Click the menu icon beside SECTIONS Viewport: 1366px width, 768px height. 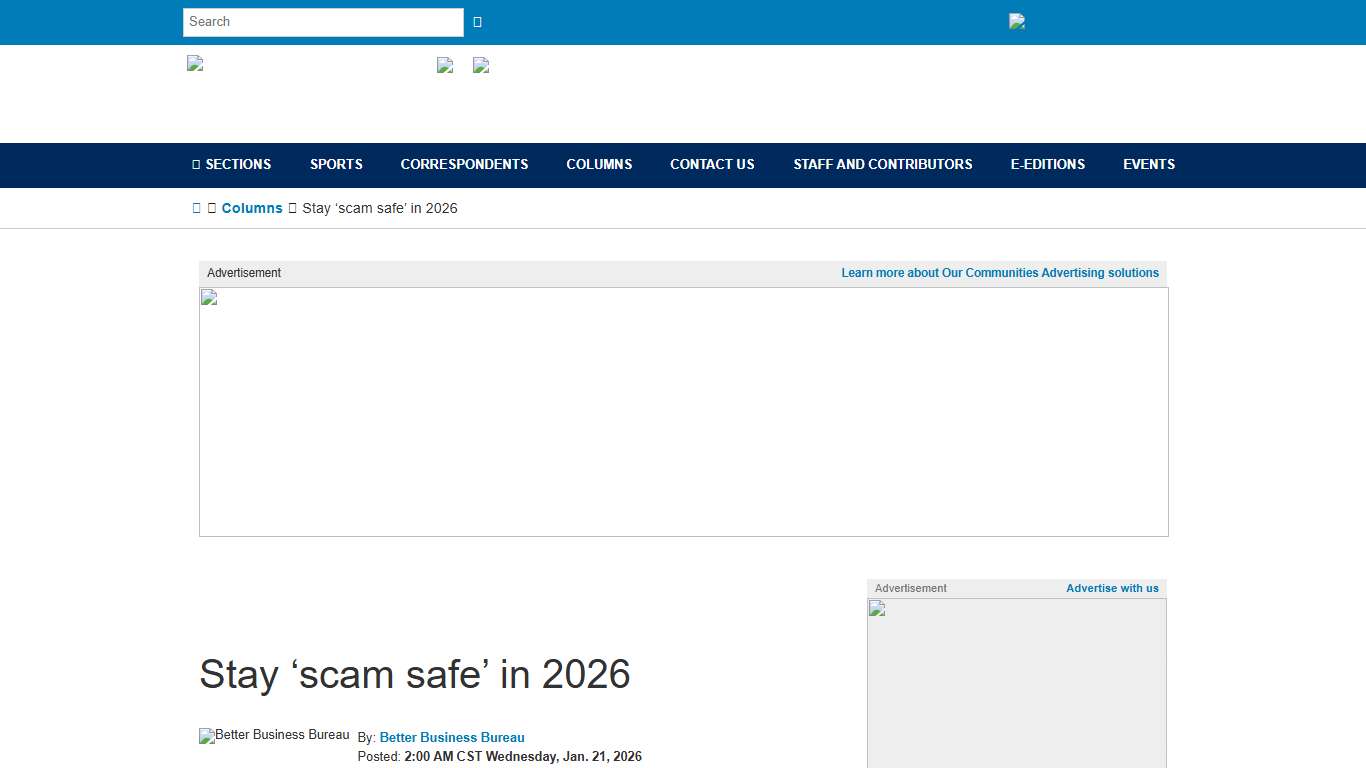coord(194,164)
